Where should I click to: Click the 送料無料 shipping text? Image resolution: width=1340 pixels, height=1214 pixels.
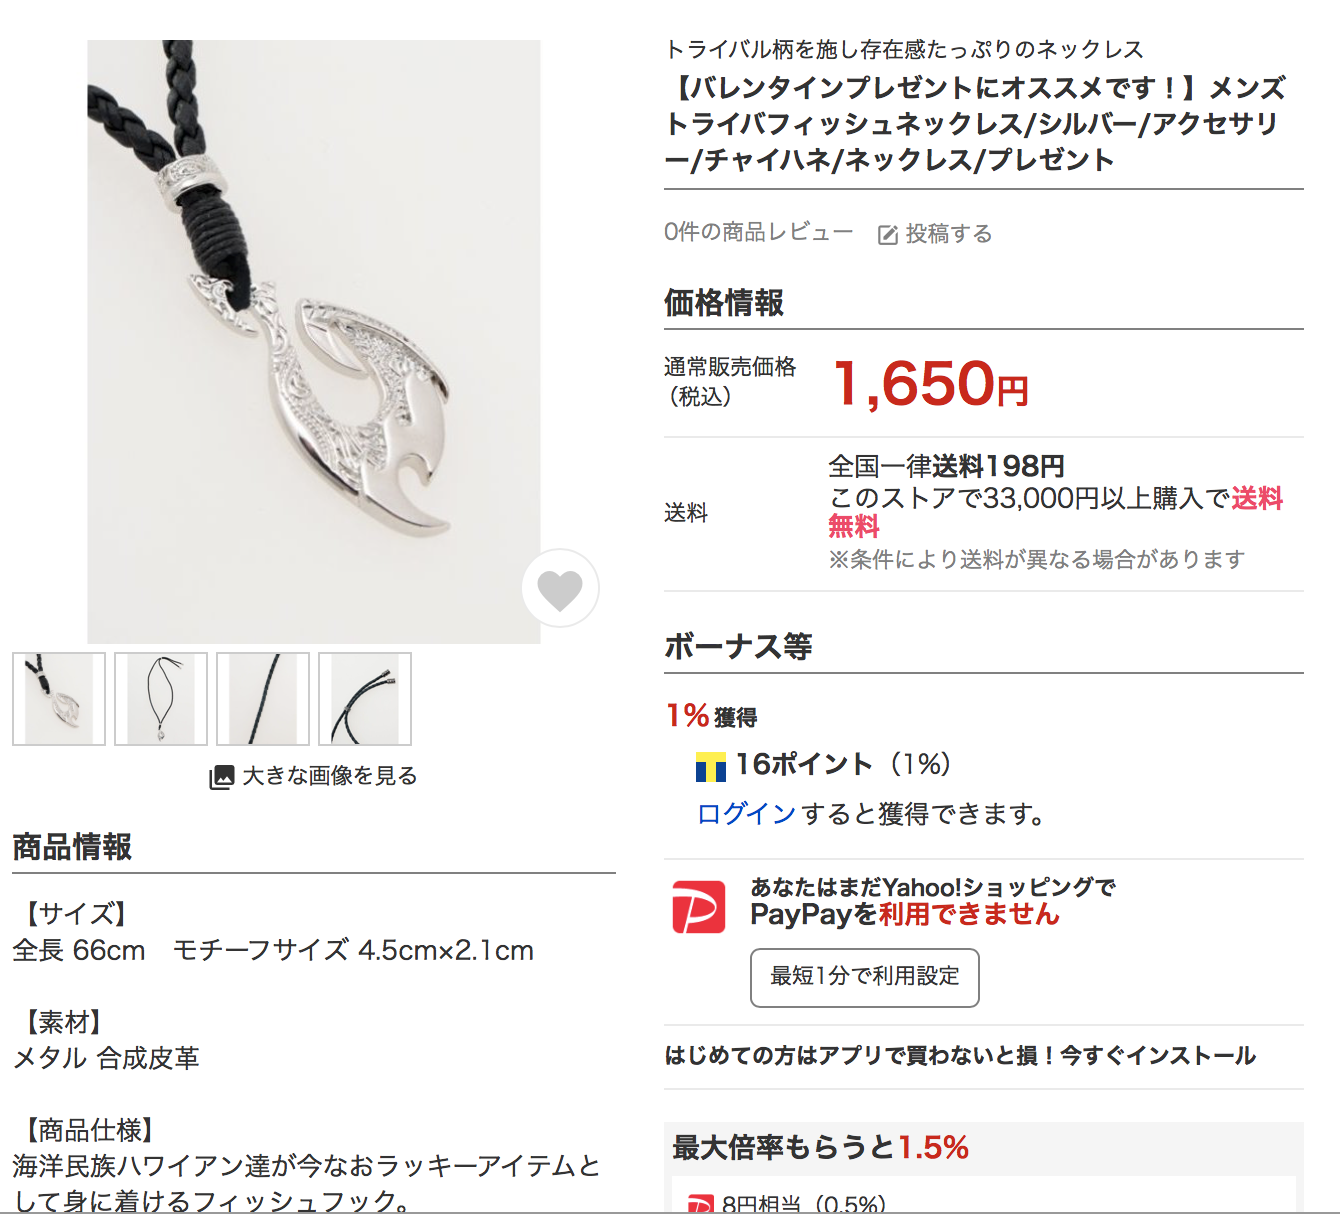(1055, 512)
